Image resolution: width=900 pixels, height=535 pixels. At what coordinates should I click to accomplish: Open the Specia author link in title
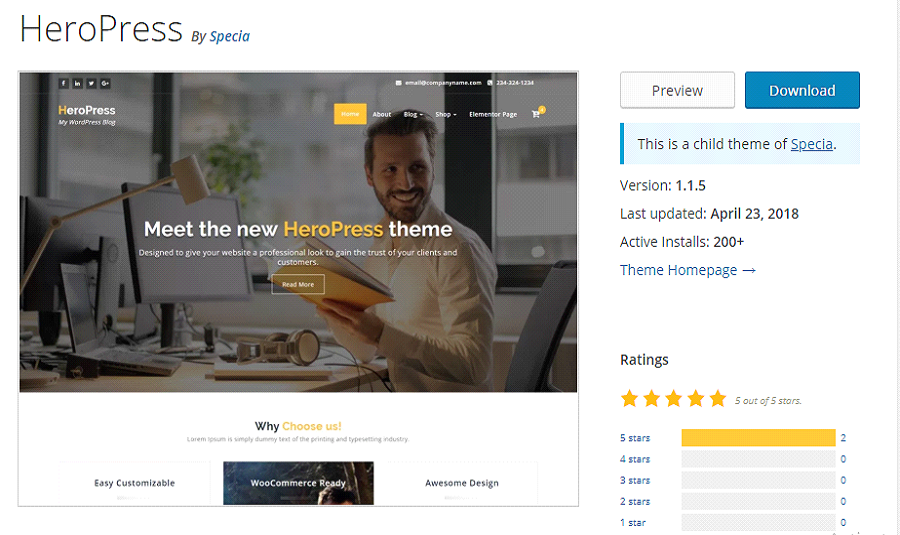(x=230, y=36)
